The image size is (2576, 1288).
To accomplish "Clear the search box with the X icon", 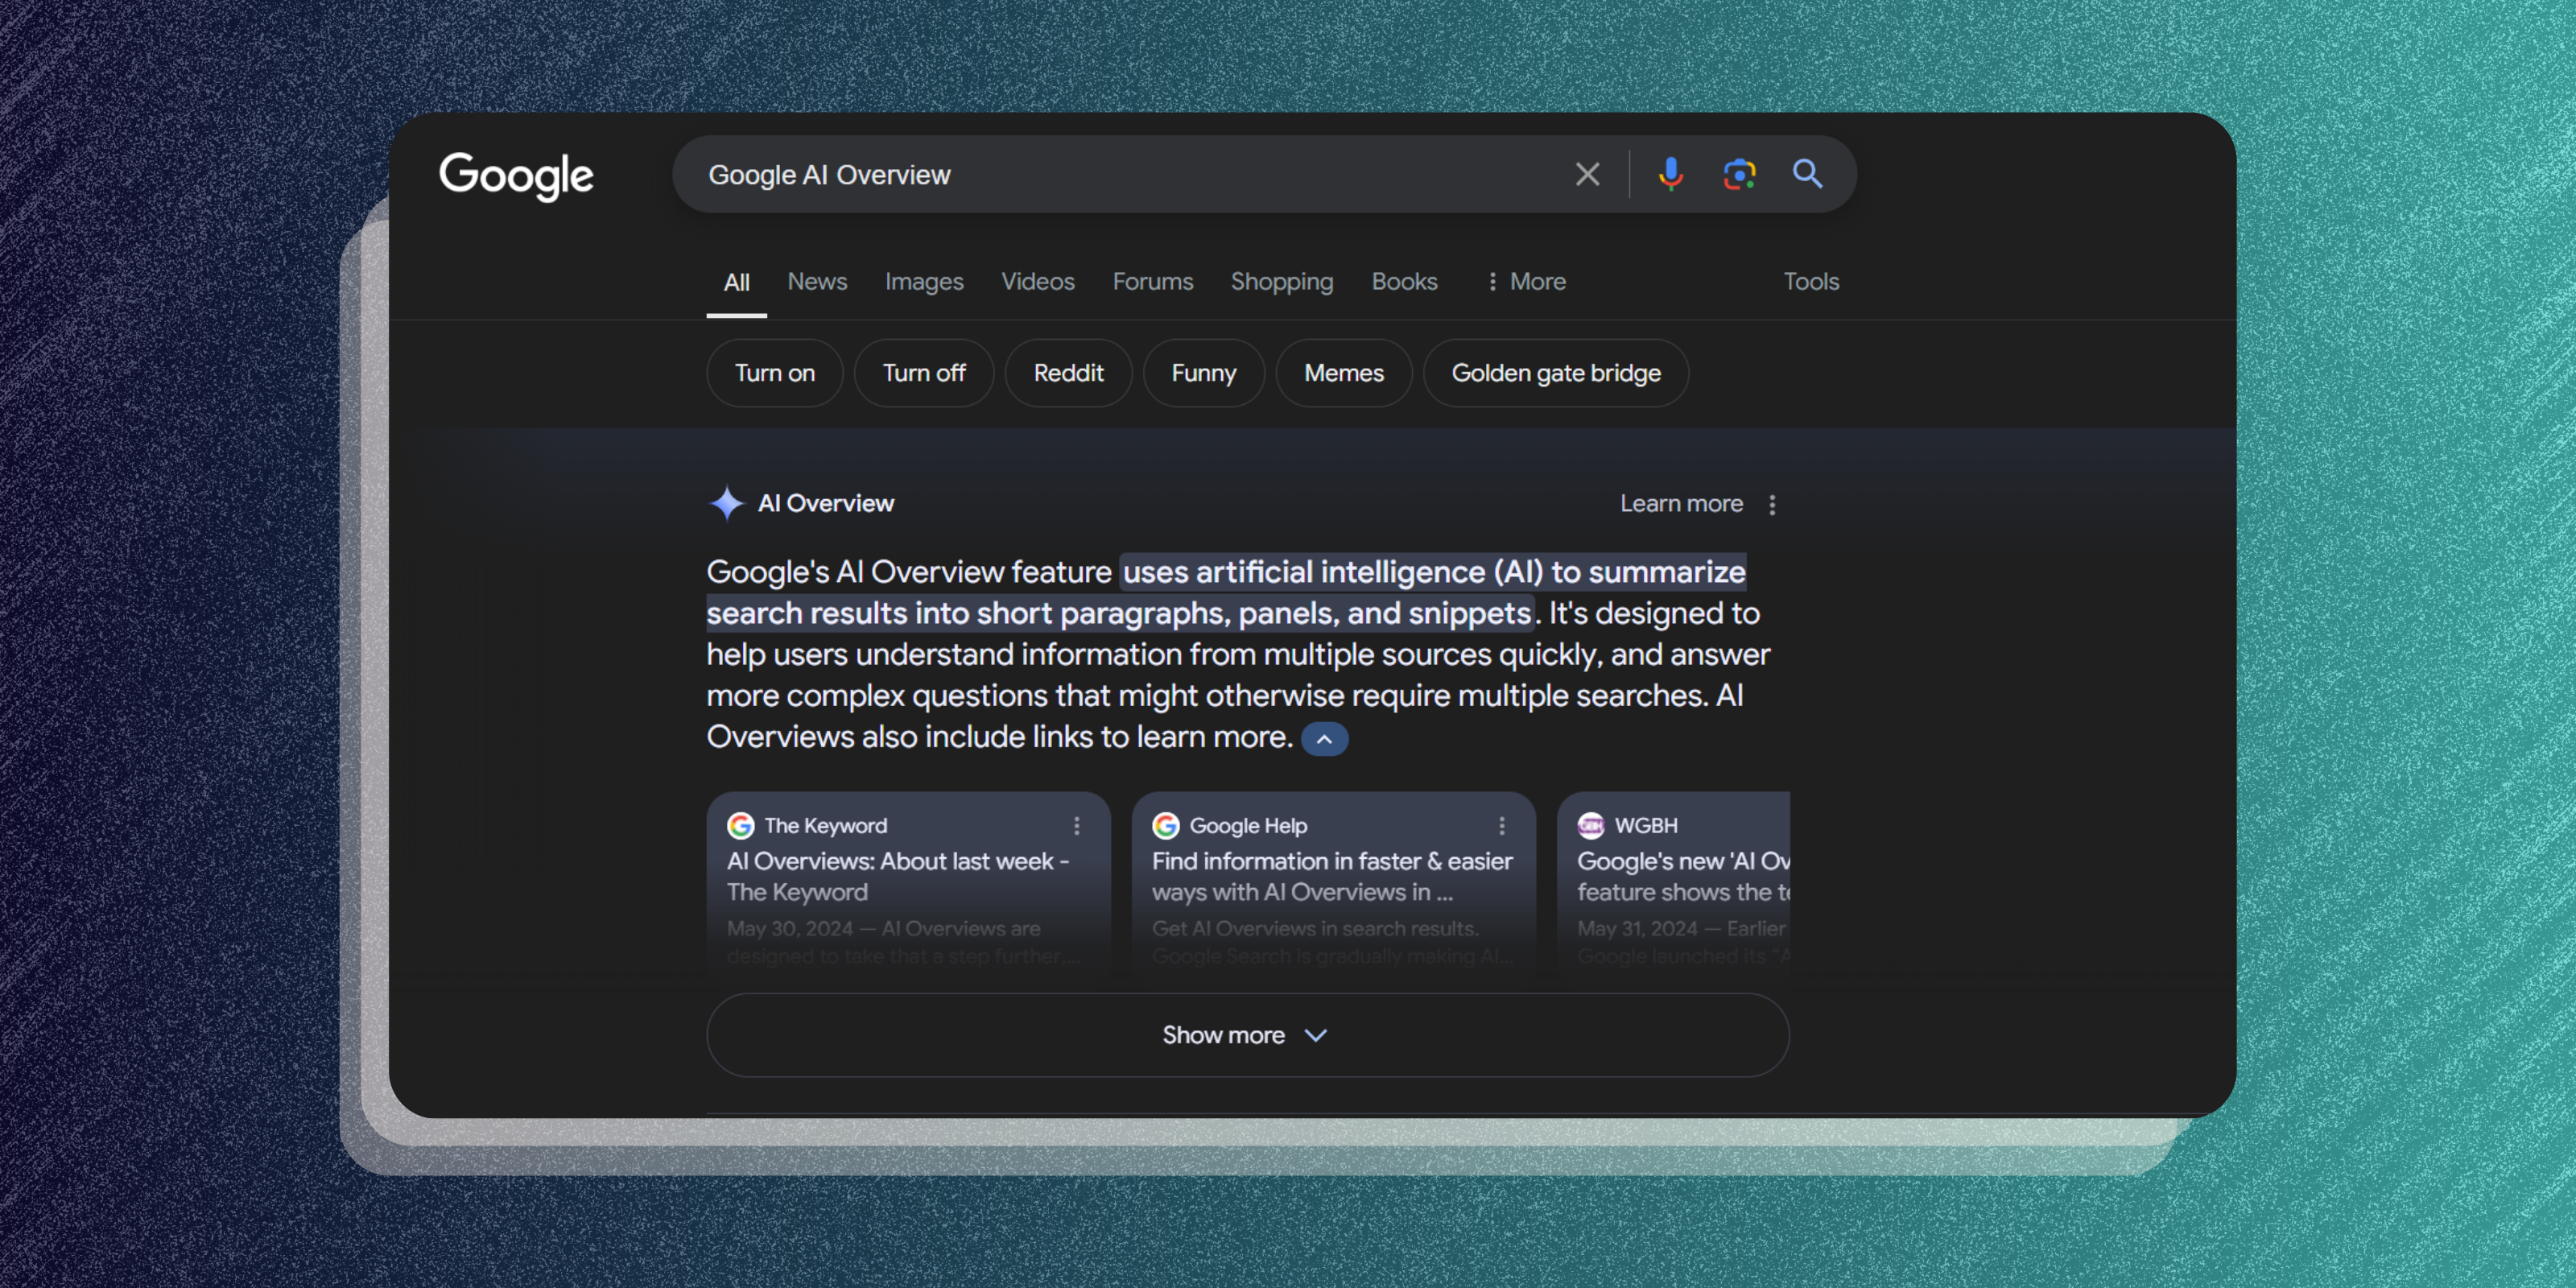I will (x=1587, y=174).
